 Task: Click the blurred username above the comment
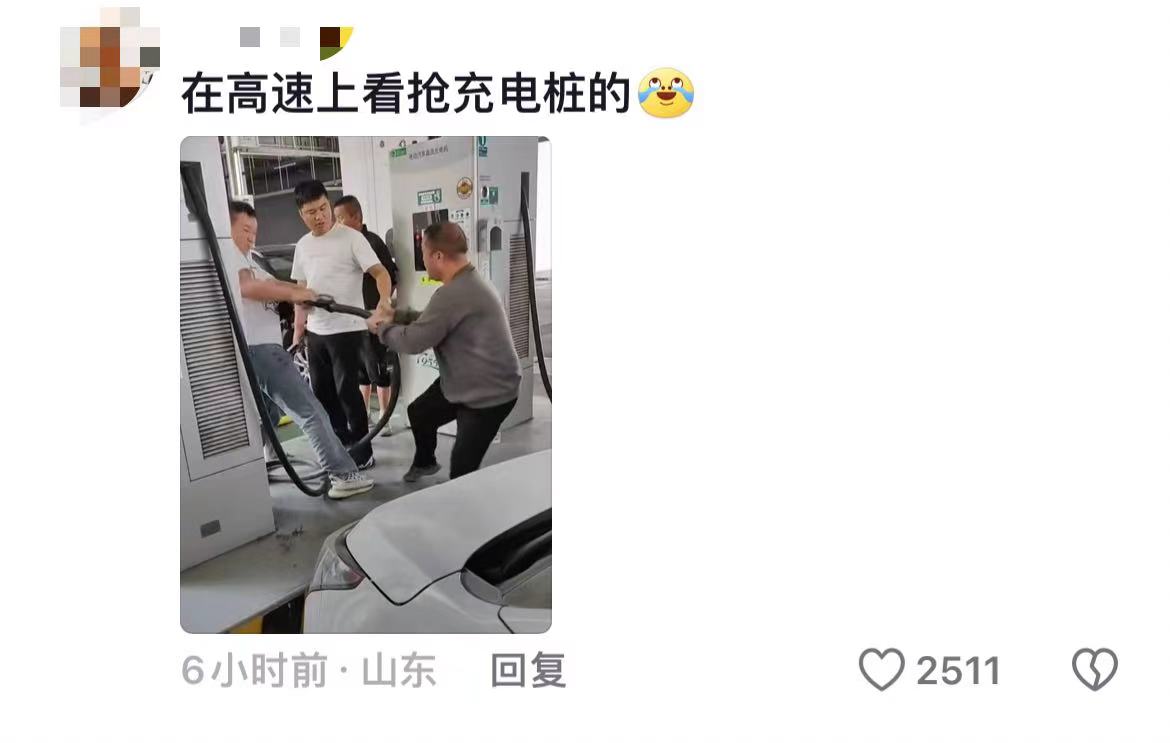point(270,37)
